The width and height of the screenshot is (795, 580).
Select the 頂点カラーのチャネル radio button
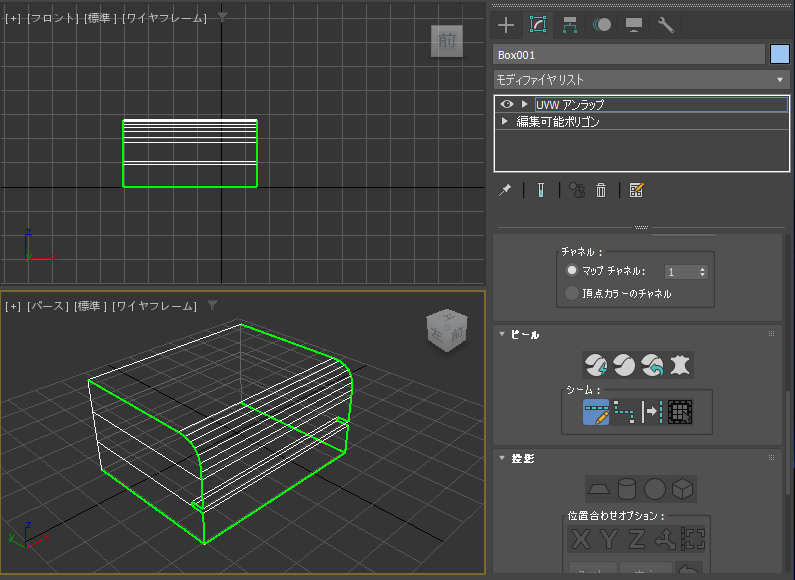(x=571, y=293)
